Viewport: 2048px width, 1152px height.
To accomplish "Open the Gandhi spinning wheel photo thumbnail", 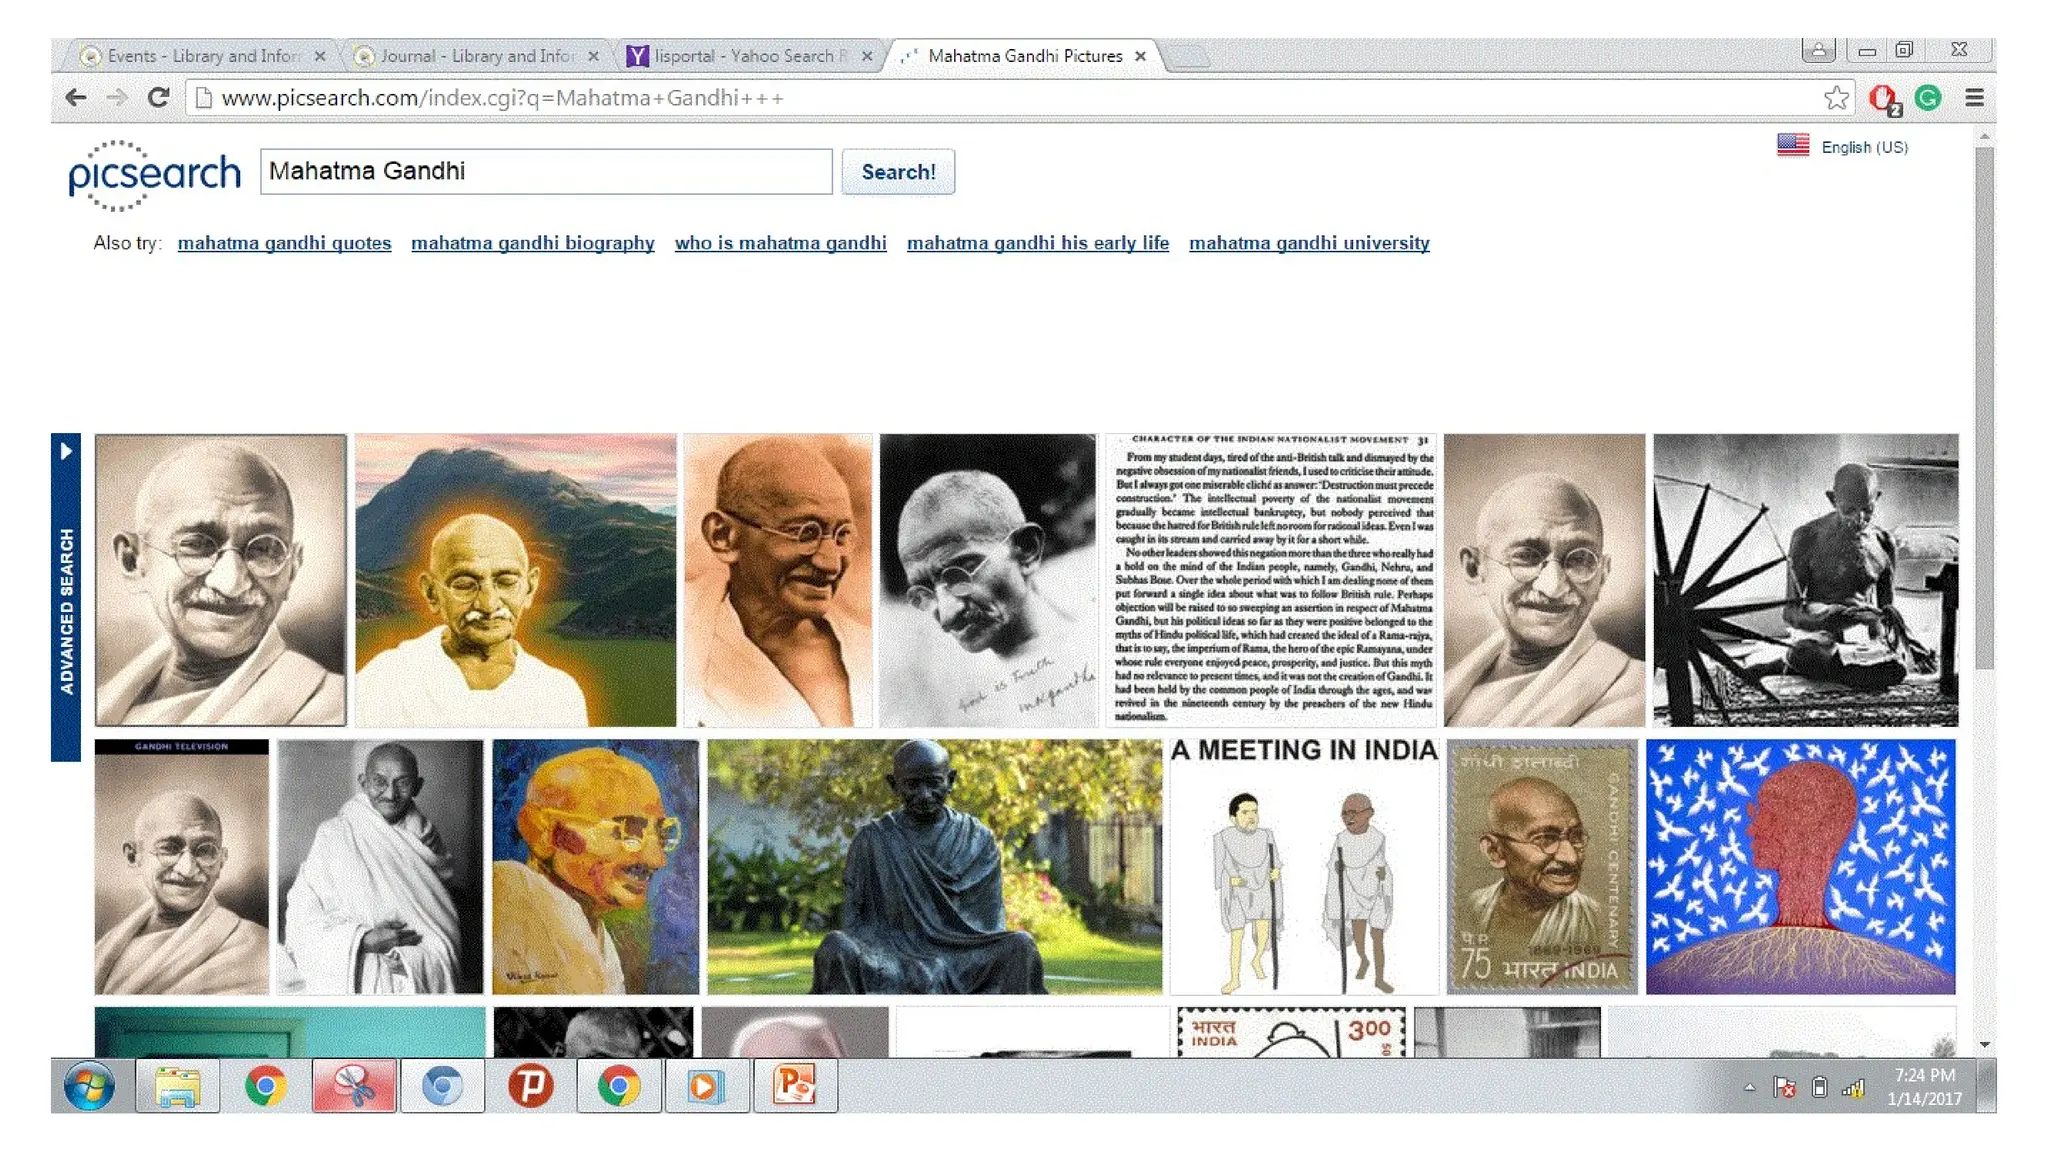I will click(1805, 580).
